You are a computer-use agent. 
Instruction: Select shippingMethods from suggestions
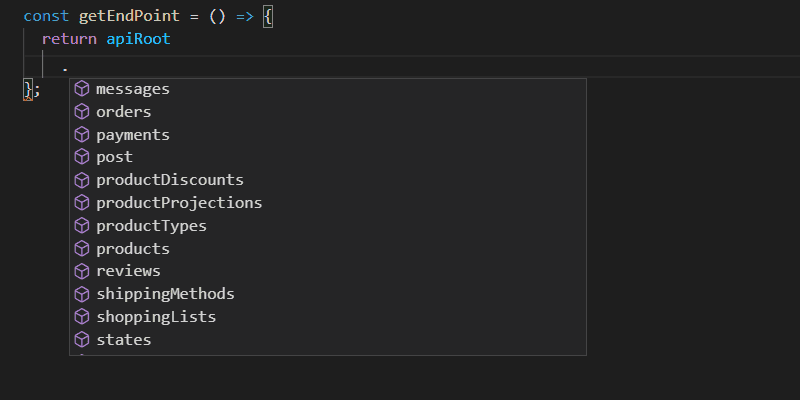(165, 294)
